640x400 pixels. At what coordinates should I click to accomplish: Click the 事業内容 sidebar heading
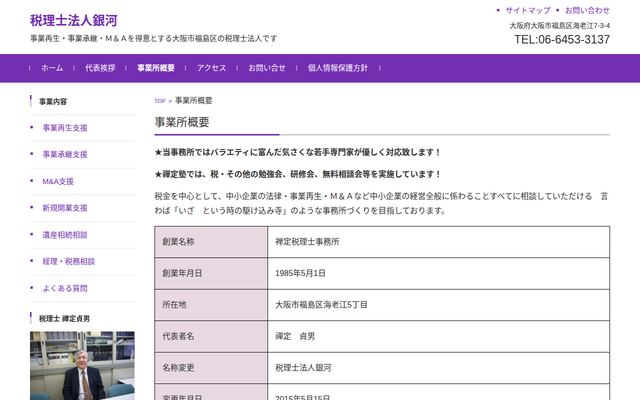tap(53, 102)
